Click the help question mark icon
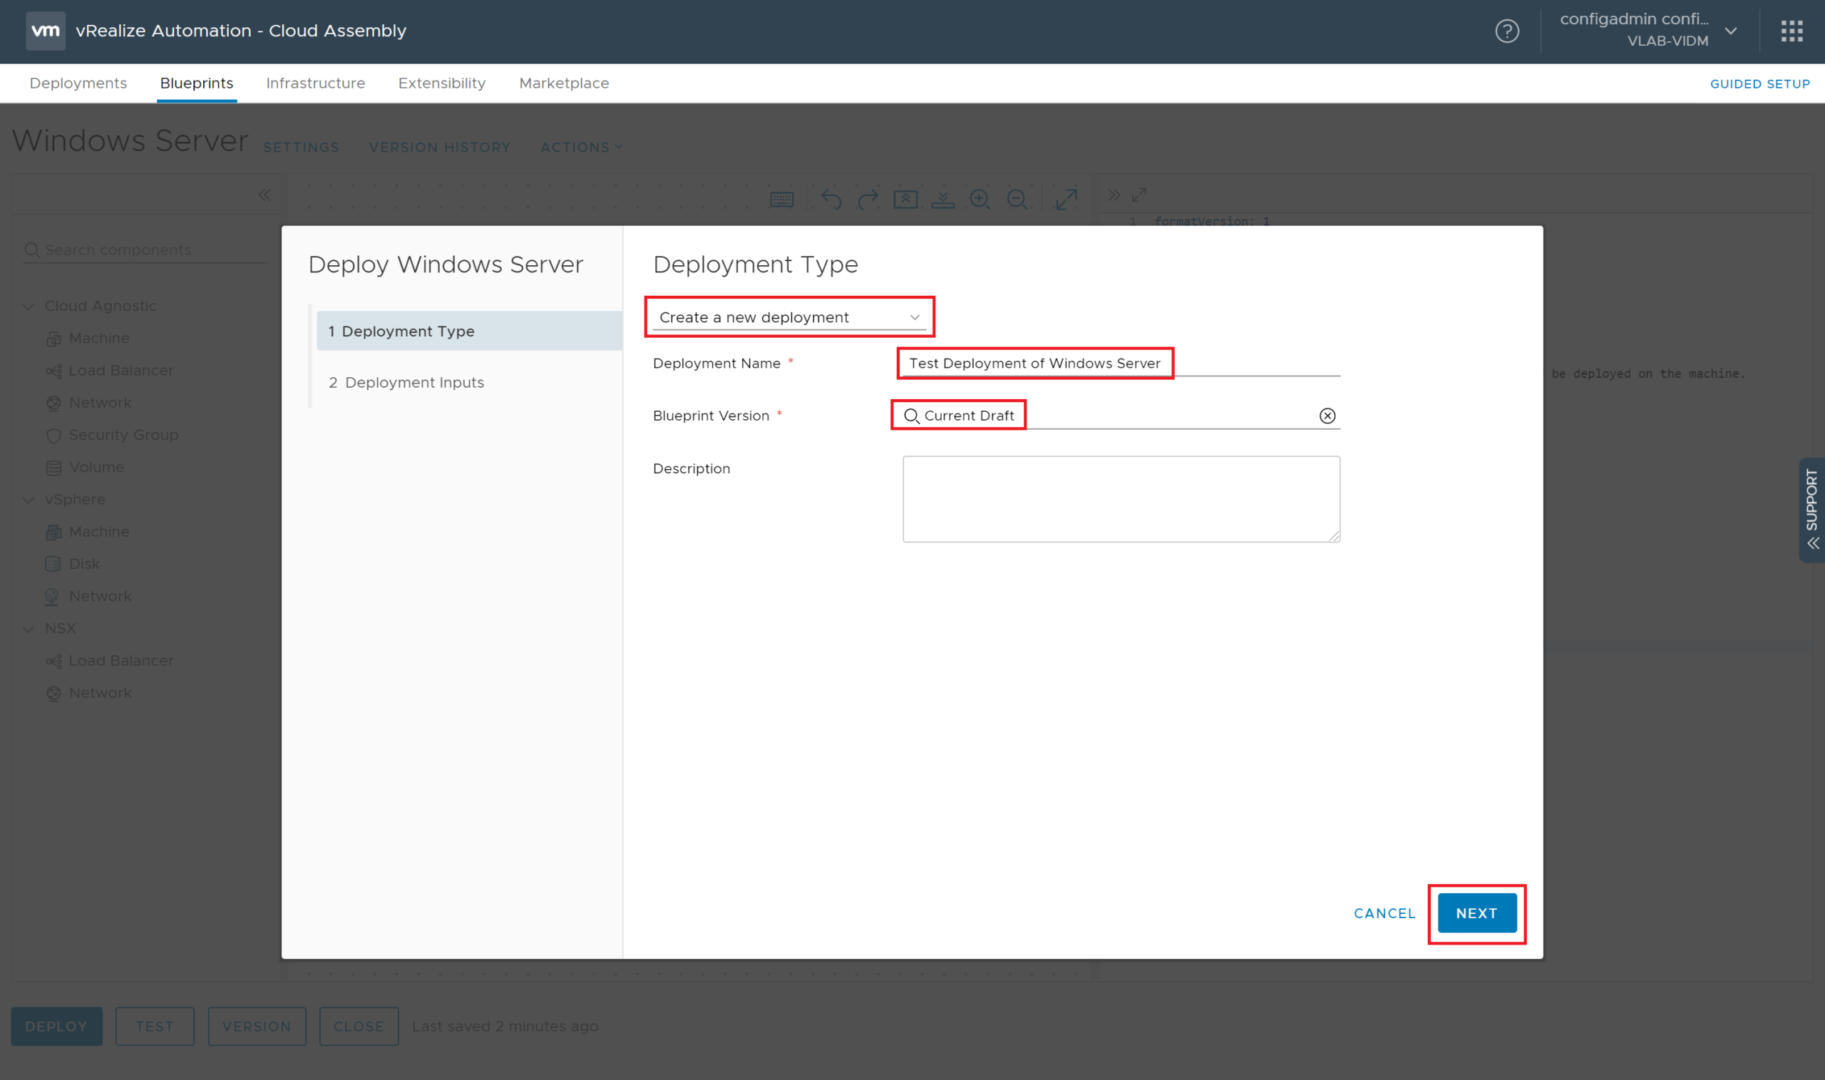The image size is (1825, 1080). [x=1506, y=31]
